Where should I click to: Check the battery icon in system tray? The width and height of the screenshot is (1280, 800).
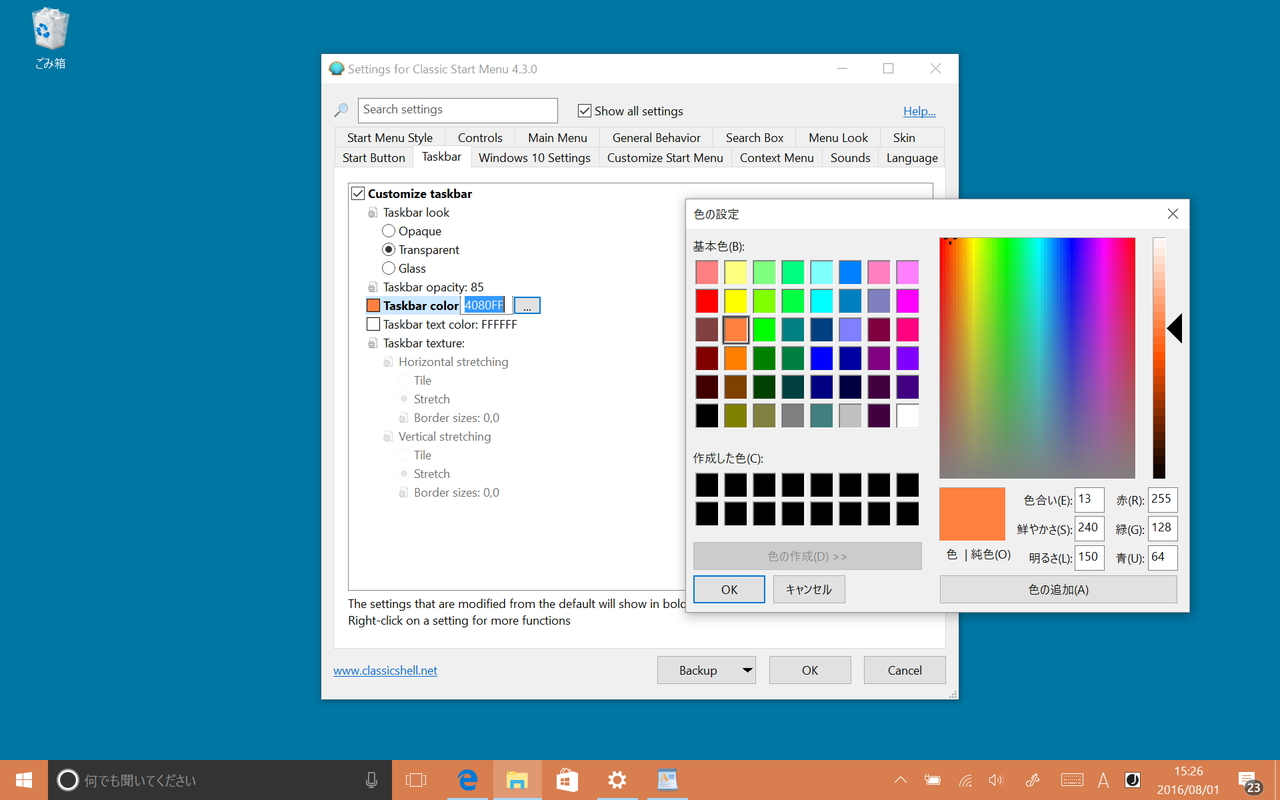[x=933, y=780]
